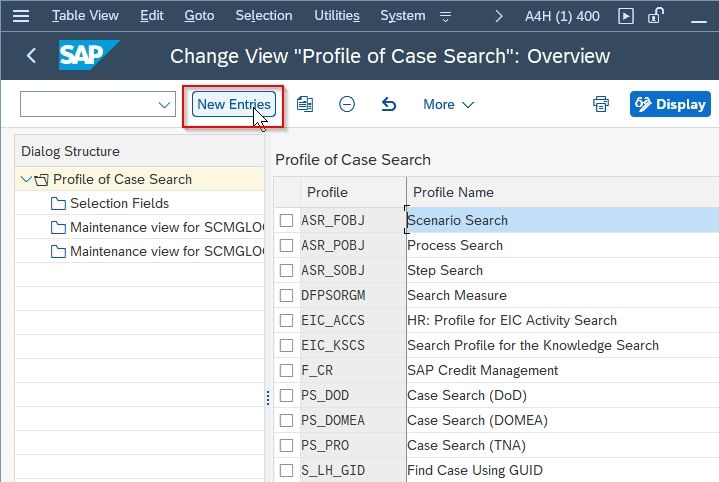719x482 pixels.
Task: Click the printer icon
Action: 601,104
